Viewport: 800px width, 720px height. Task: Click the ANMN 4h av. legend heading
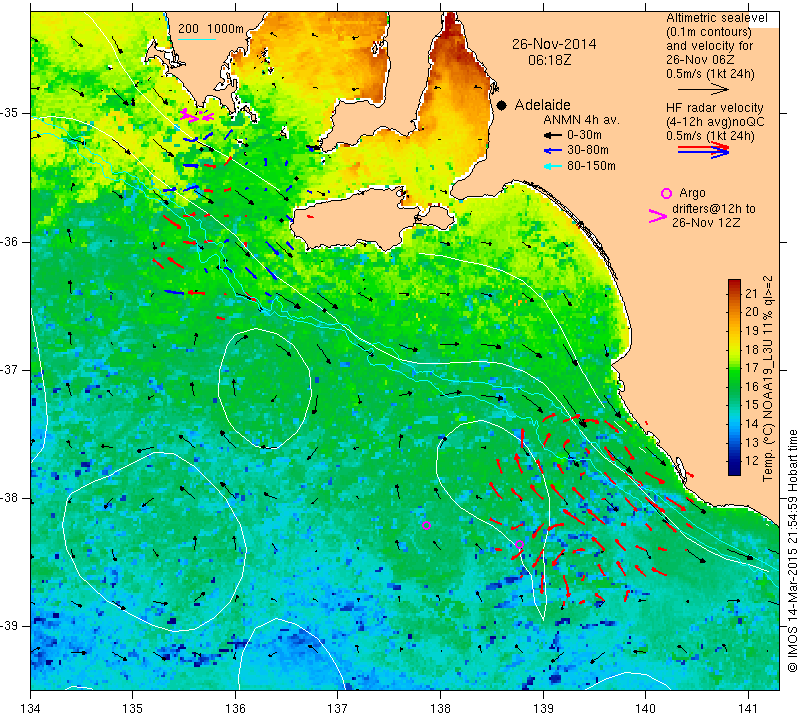pos(581,120)
